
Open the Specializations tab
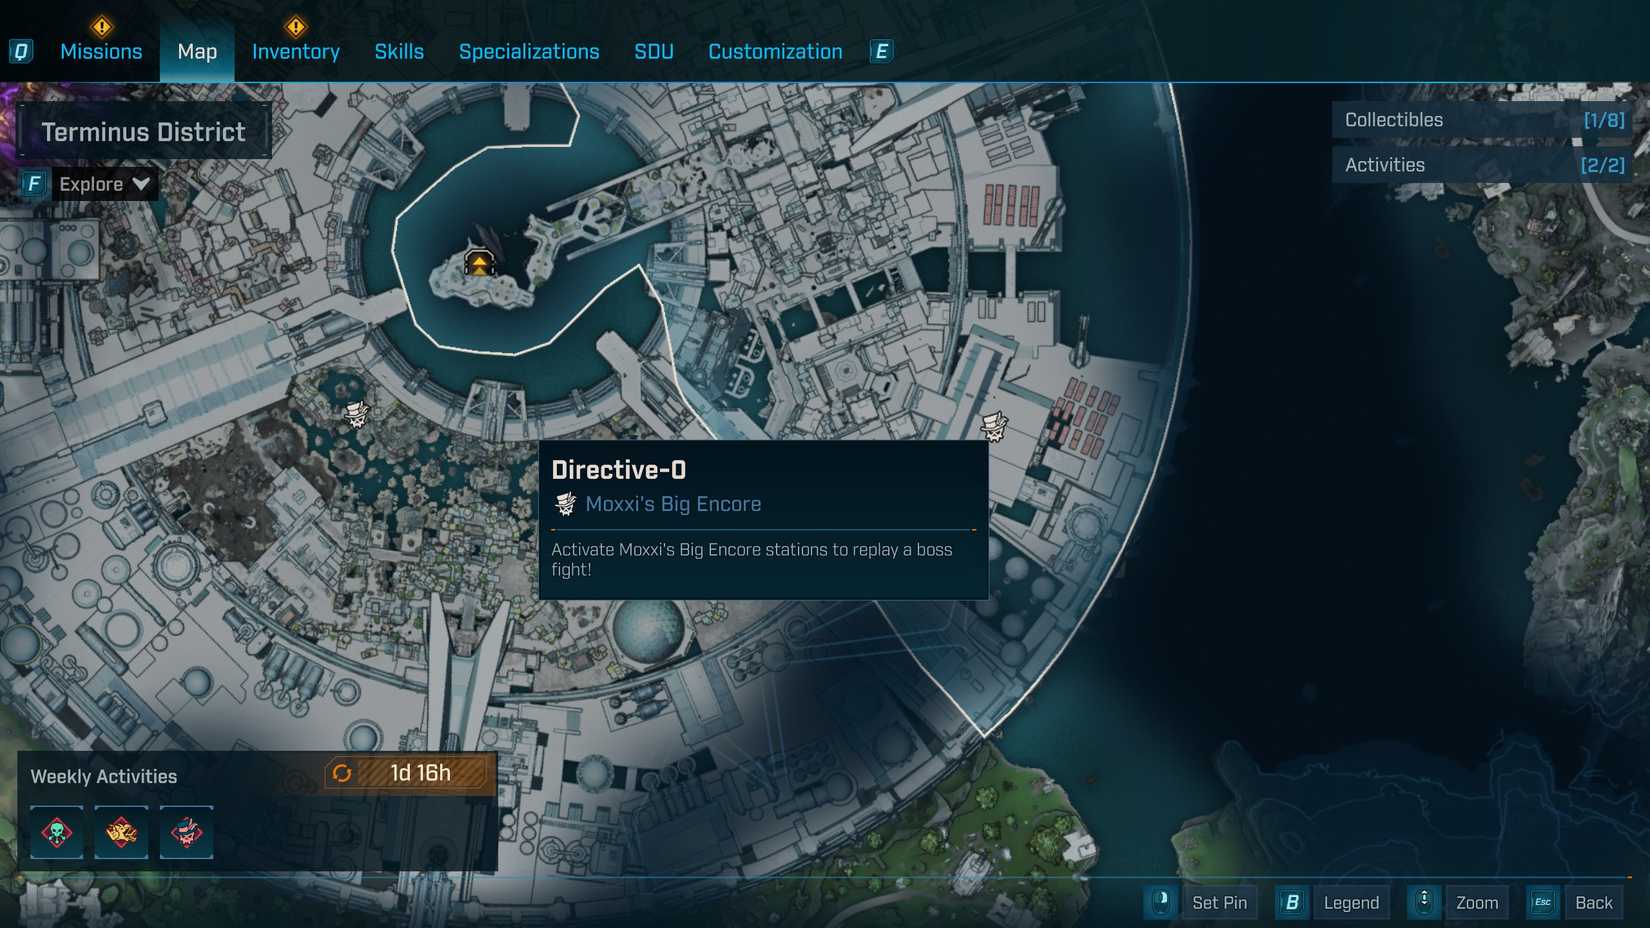click(x=529, y=52)
